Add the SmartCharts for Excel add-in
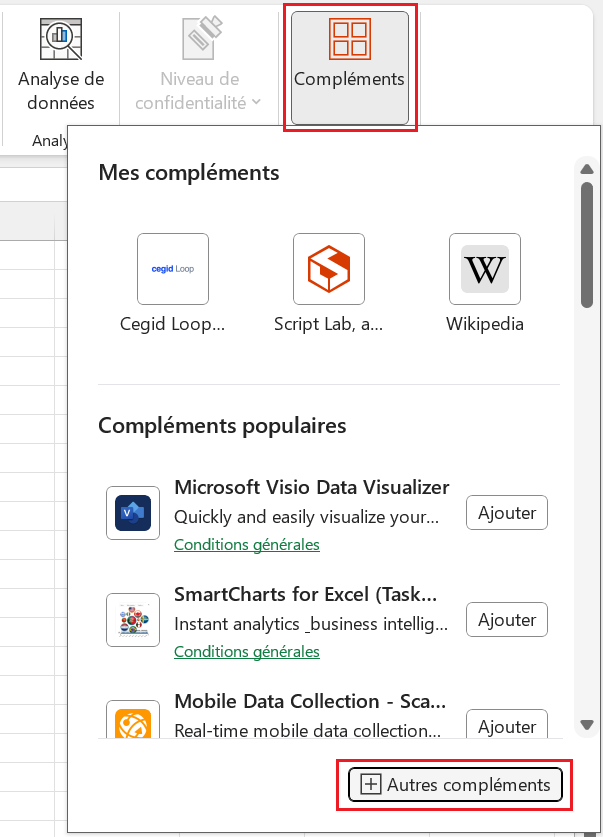This screenshot has height=837, width=603. [507, 619]
